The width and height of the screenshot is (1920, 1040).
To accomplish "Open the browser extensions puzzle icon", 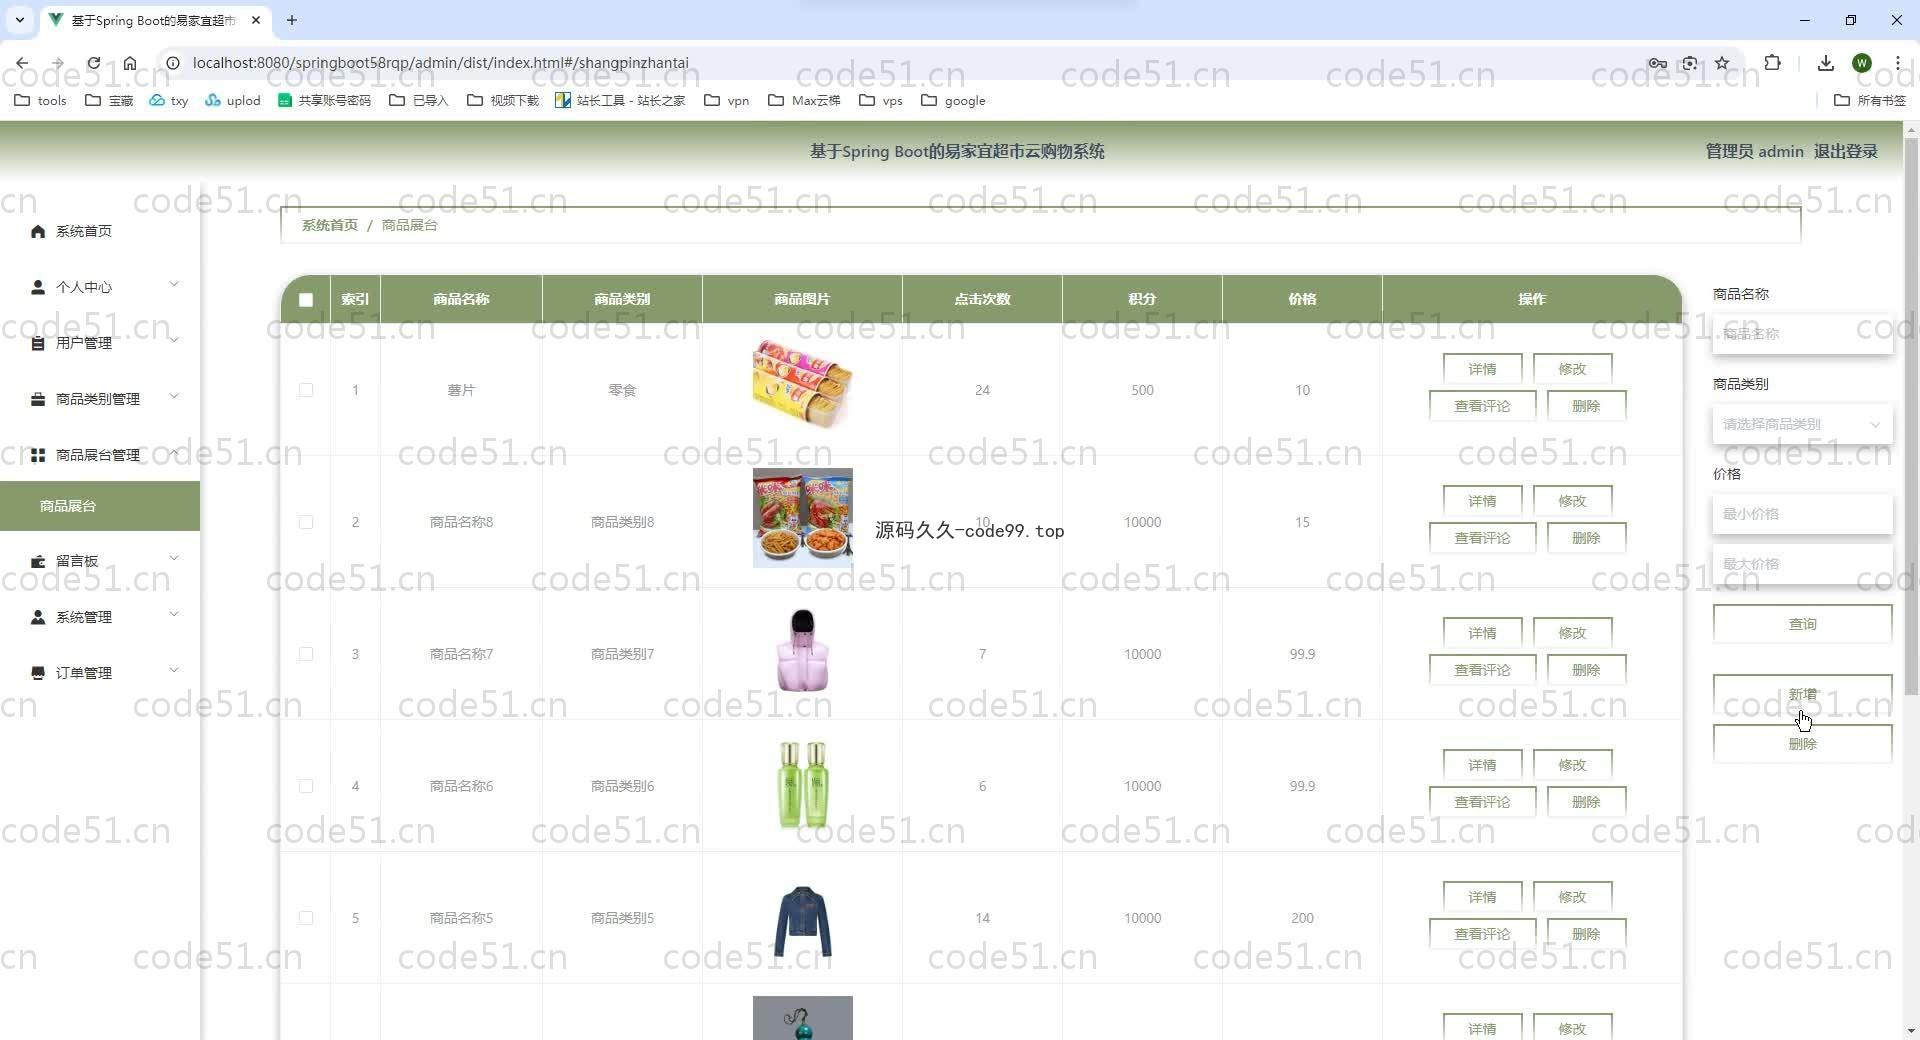I will click(x=1772, y=63).
